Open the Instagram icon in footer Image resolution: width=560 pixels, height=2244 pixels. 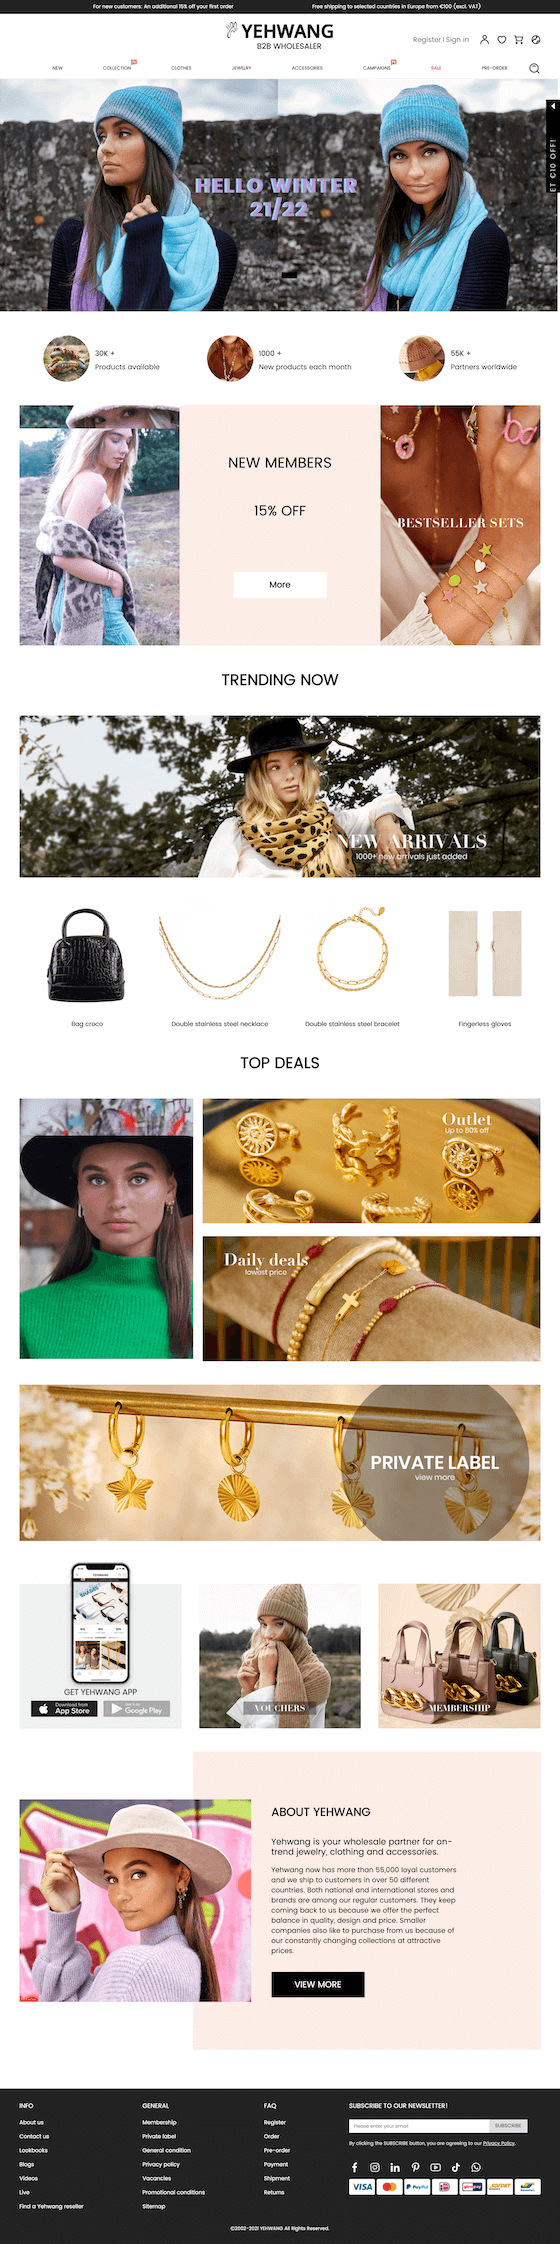click(x=375, y=2167)
